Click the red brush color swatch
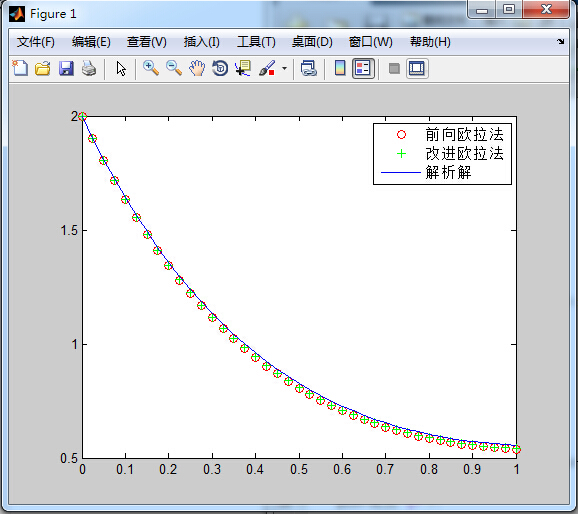This screenshot has width=578, height=514. [x=272, y=73]
